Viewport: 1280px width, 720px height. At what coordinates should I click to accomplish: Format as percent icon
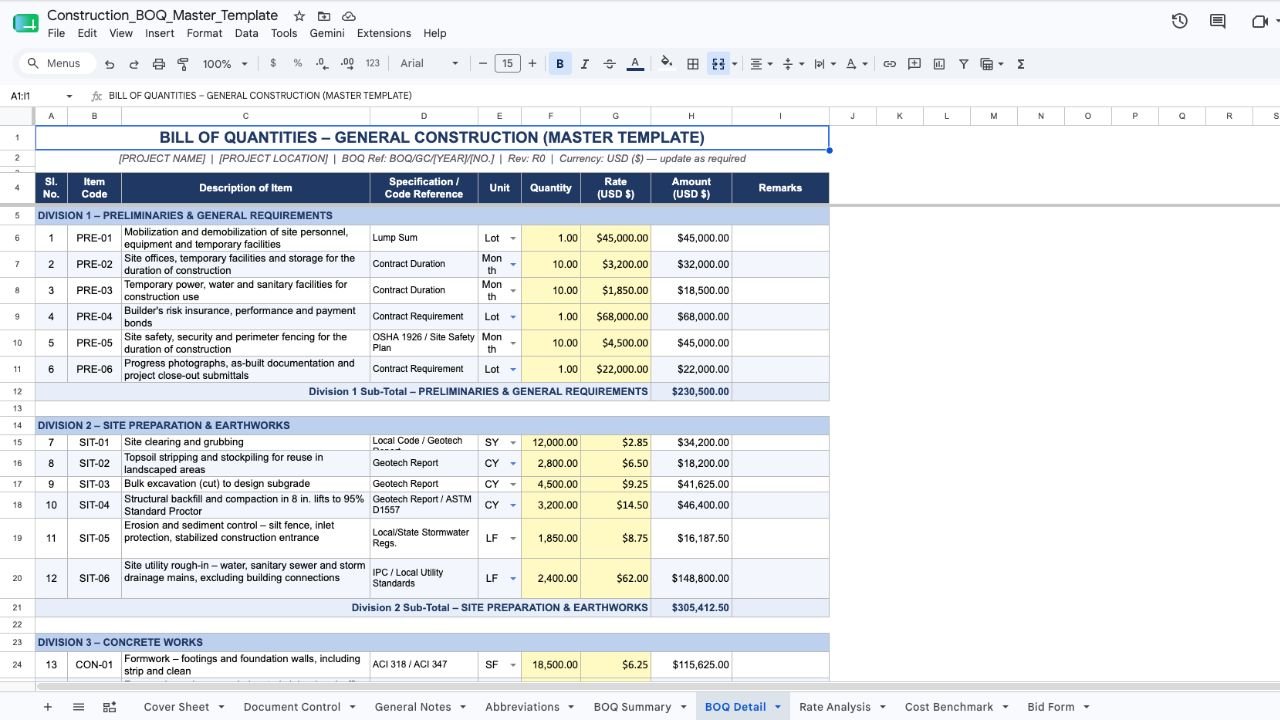[x=297, y=63]
